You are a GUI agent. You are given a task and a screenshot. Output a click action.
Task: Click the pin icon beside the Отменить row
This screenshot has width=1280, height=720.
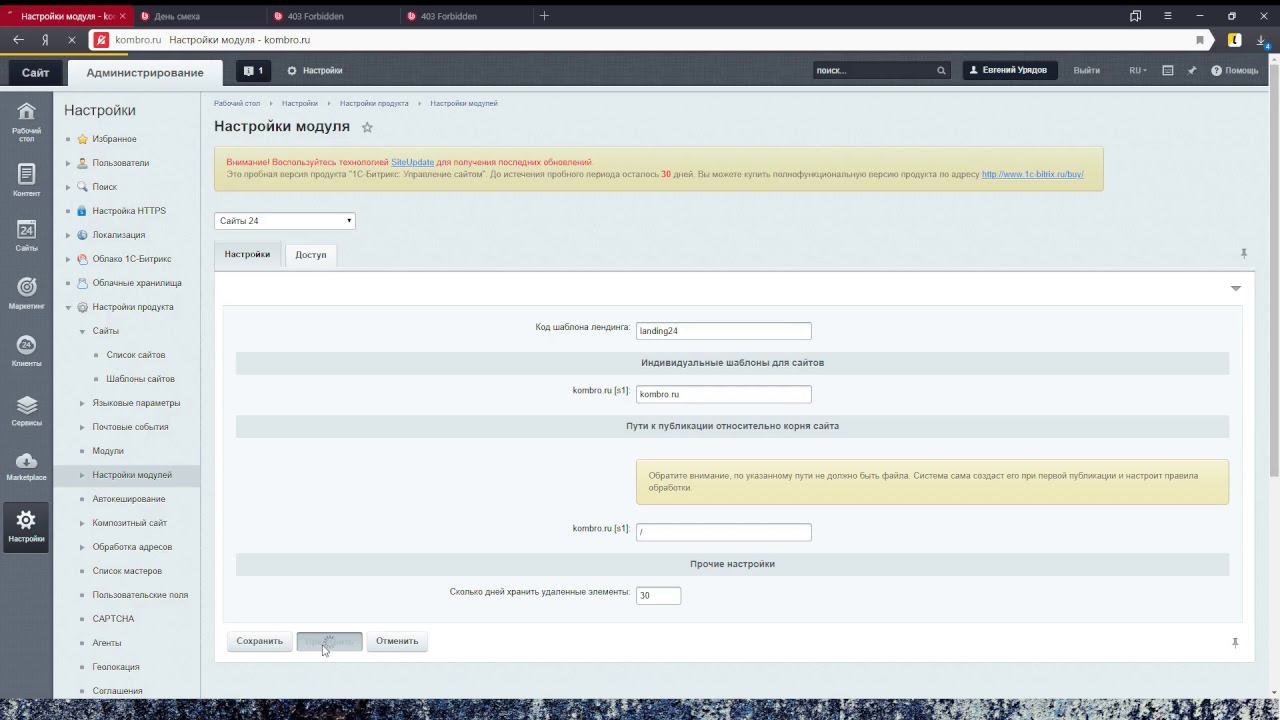click(x=1235, y=642)
